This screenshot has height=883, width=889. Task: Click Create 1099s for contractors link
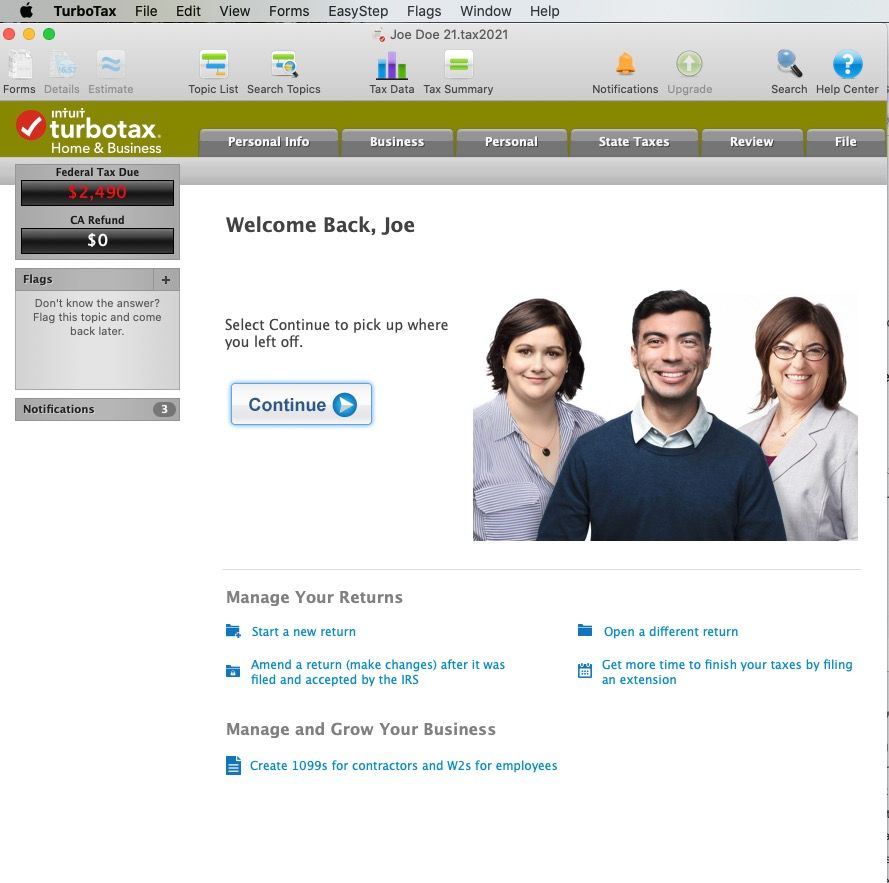coord(403,766)
